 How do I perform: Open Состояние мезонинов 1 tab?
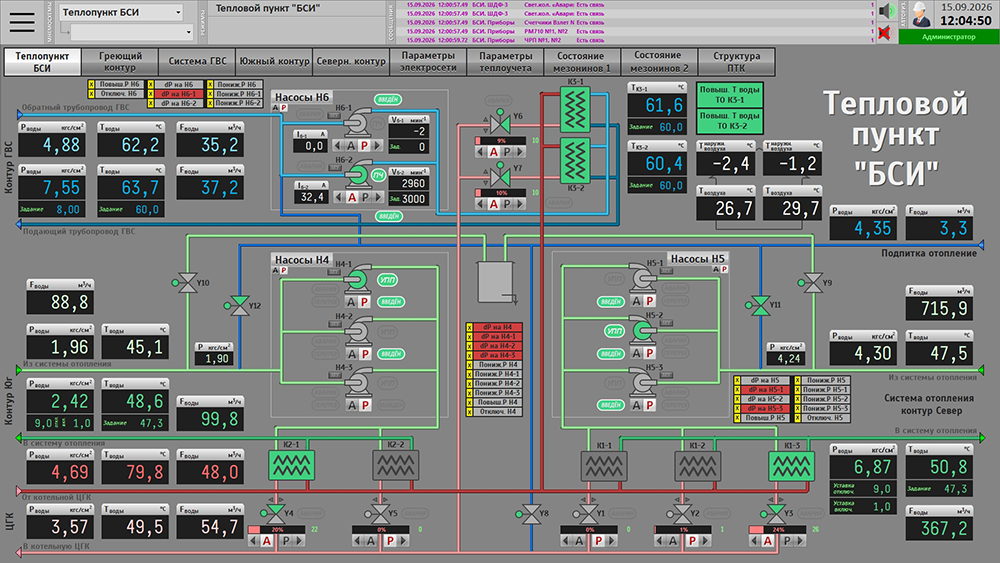pyautogui.click(x=582, y=62)
